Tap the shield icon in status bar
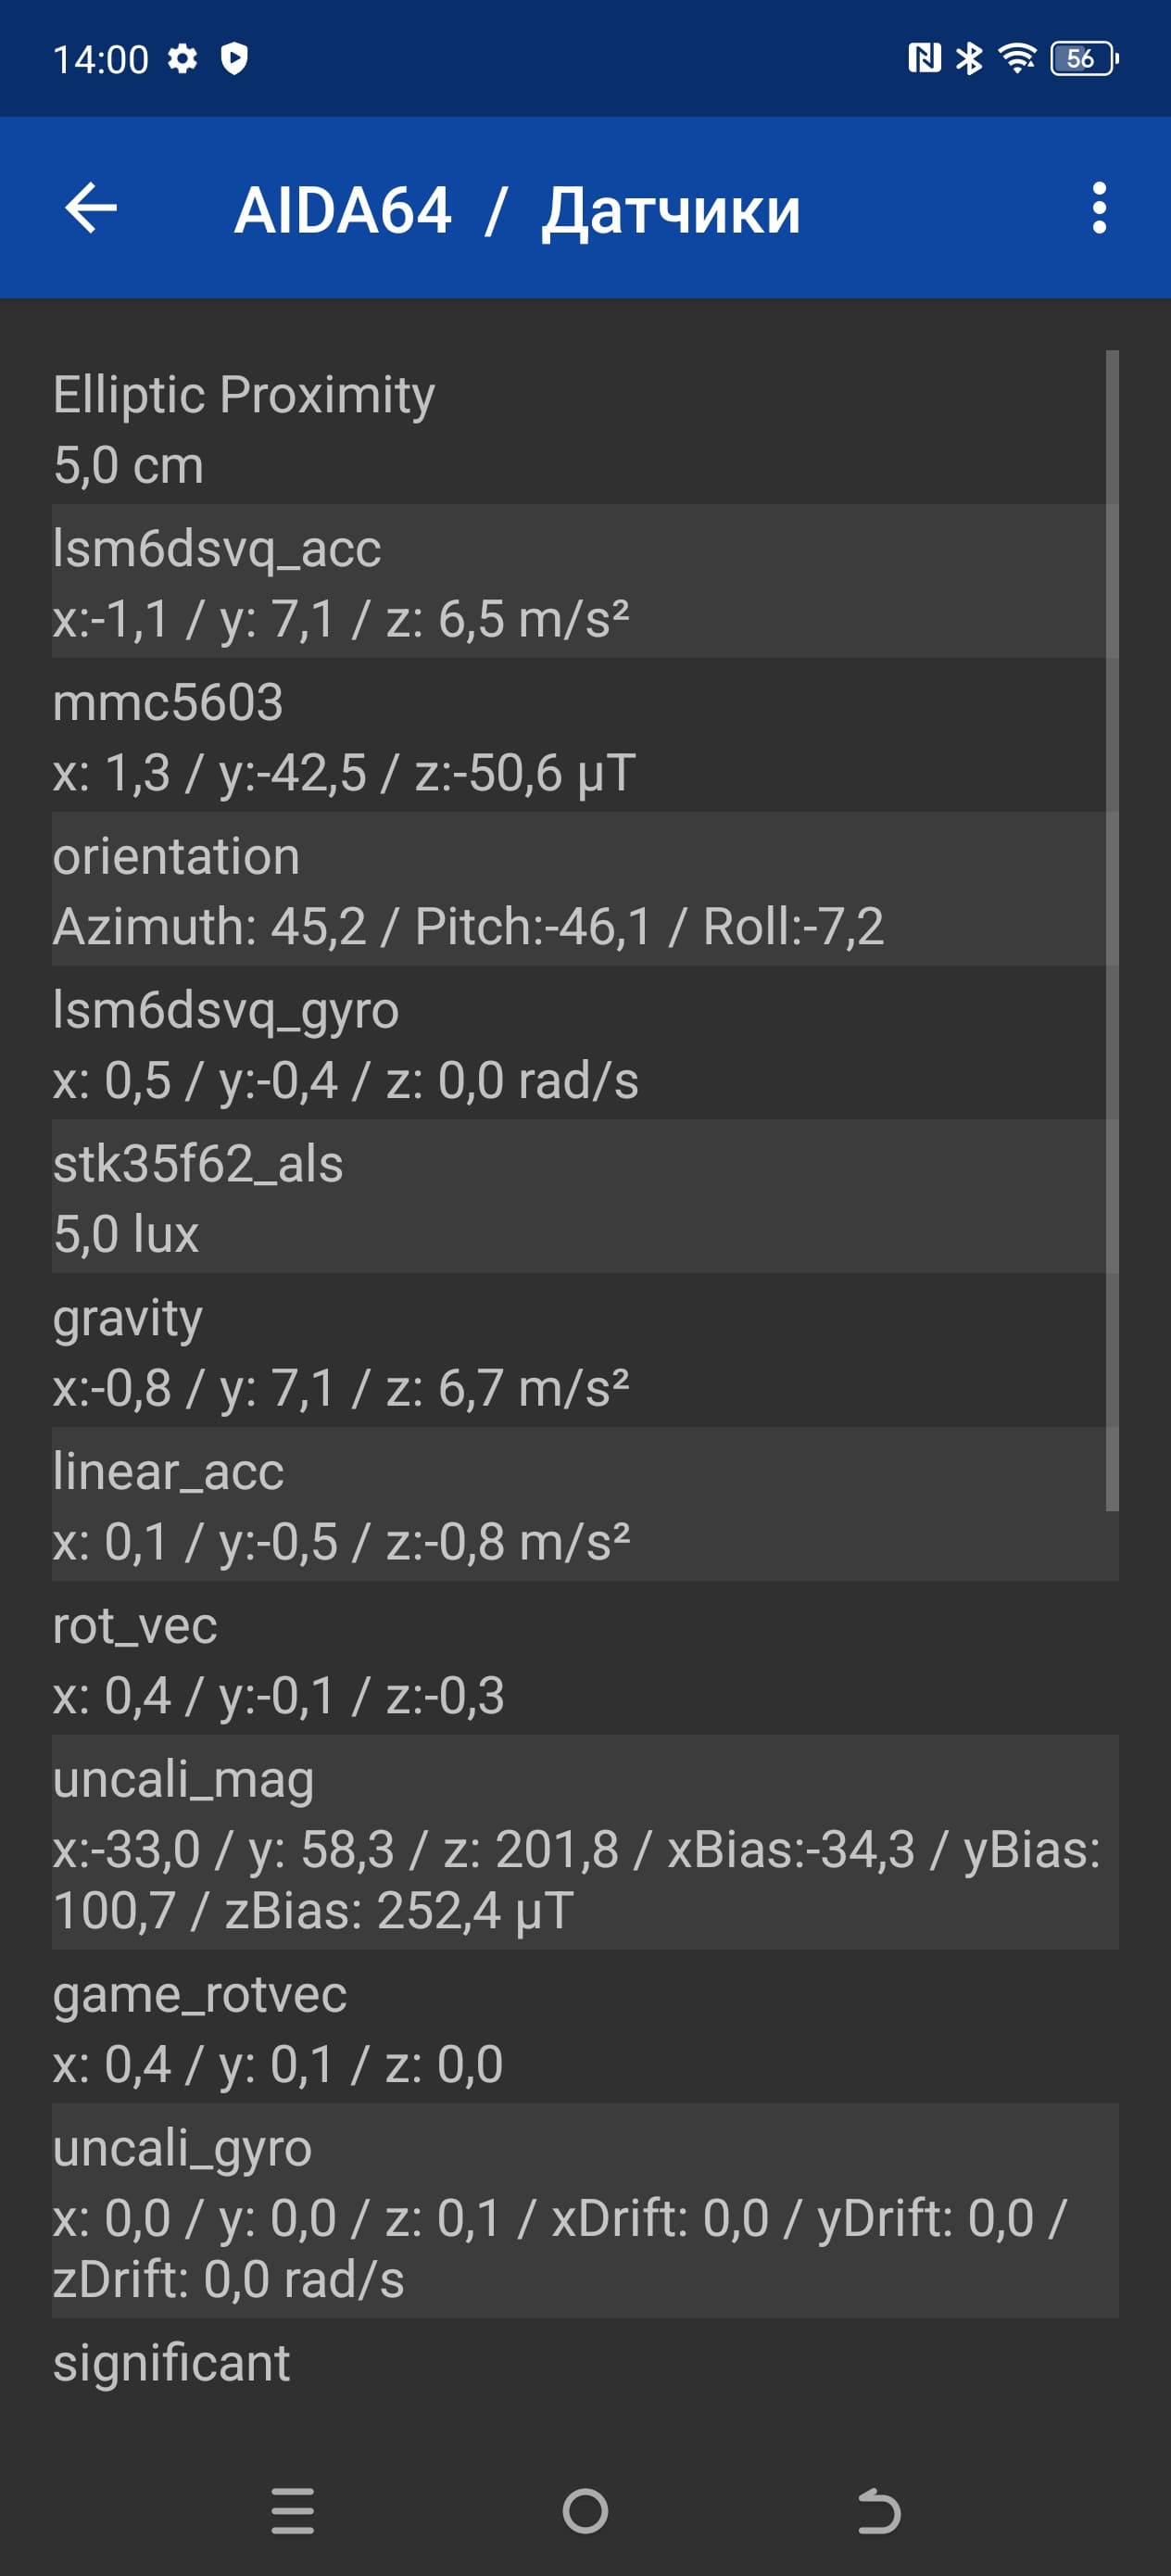 click(234, 59)
